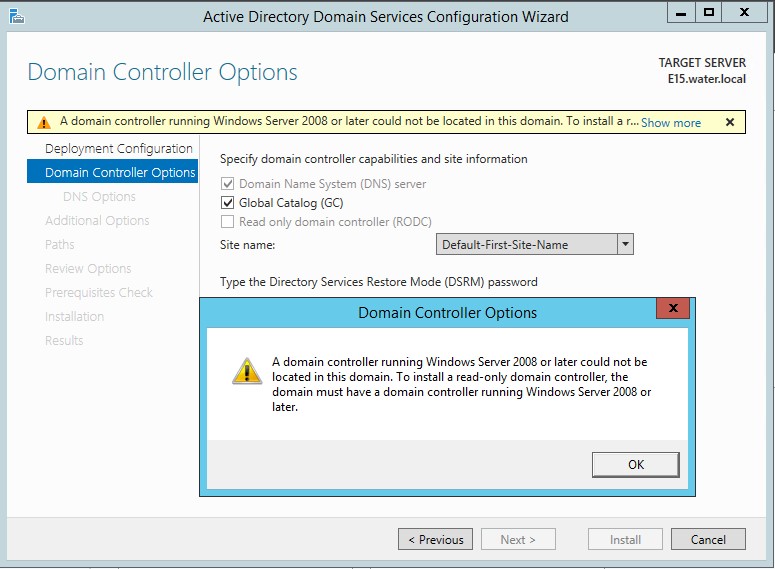Expand the Site name dropdown arrow

(x=625, y=244)
